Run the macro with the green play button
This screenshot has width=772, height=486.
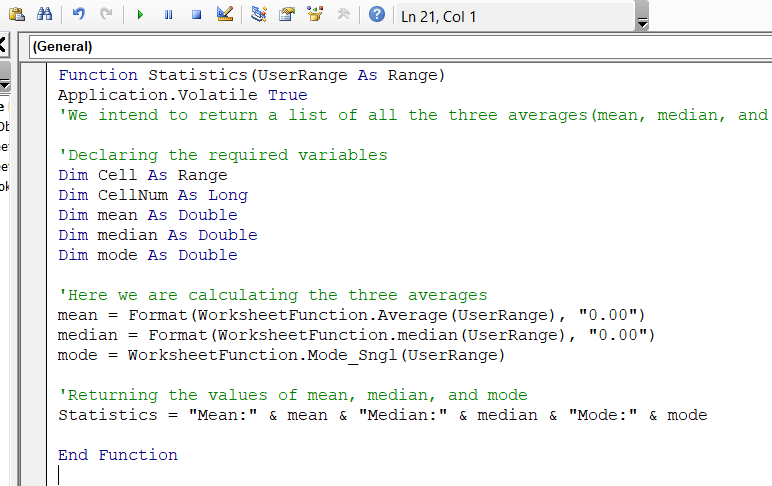pos(140,15)
